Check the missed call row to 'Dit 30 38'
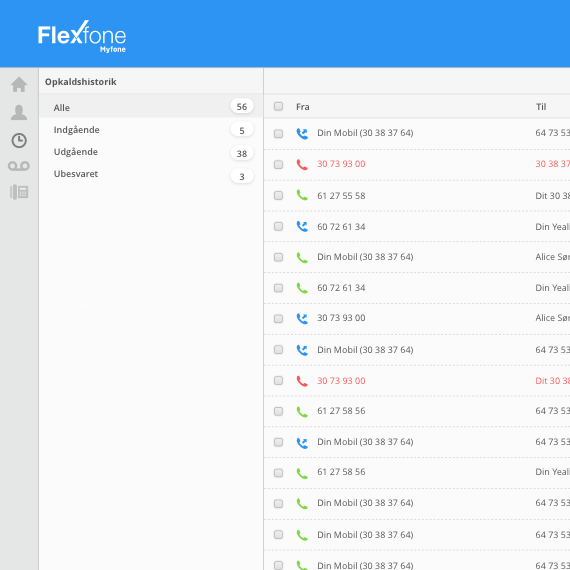This screenshot has height=570, width=570. (278, 381)
